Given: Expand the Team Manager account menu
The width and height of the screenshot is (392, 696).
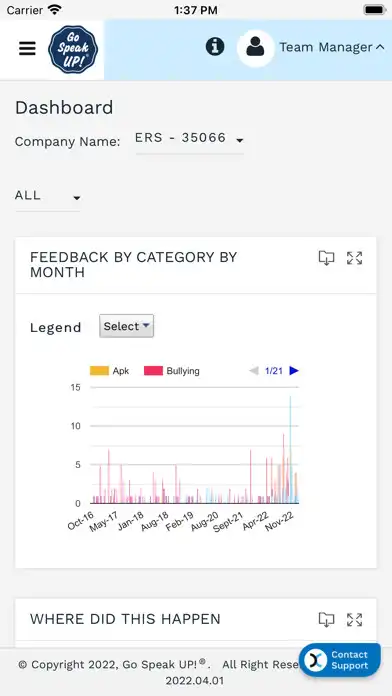Looking at the screenshot, I should 332,47.
